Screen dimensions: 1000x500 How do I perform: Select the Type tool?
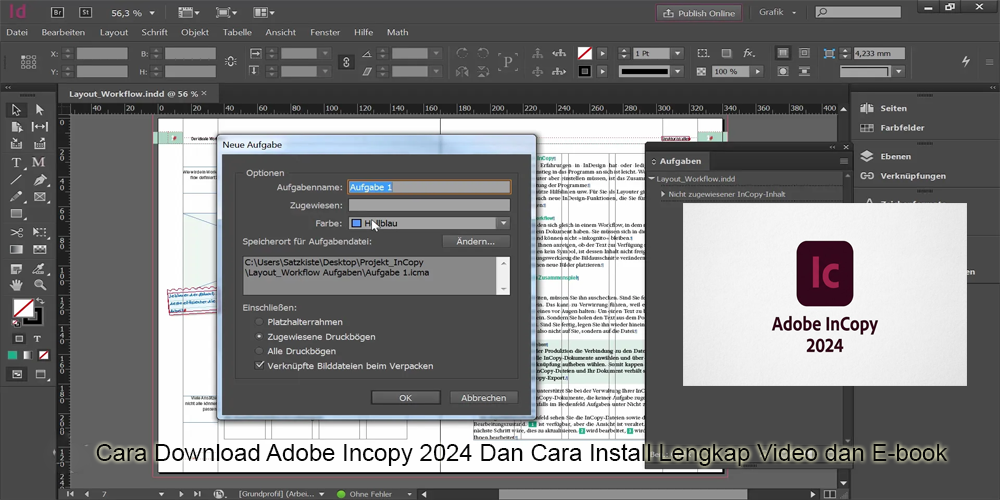(x=17, y=163)
